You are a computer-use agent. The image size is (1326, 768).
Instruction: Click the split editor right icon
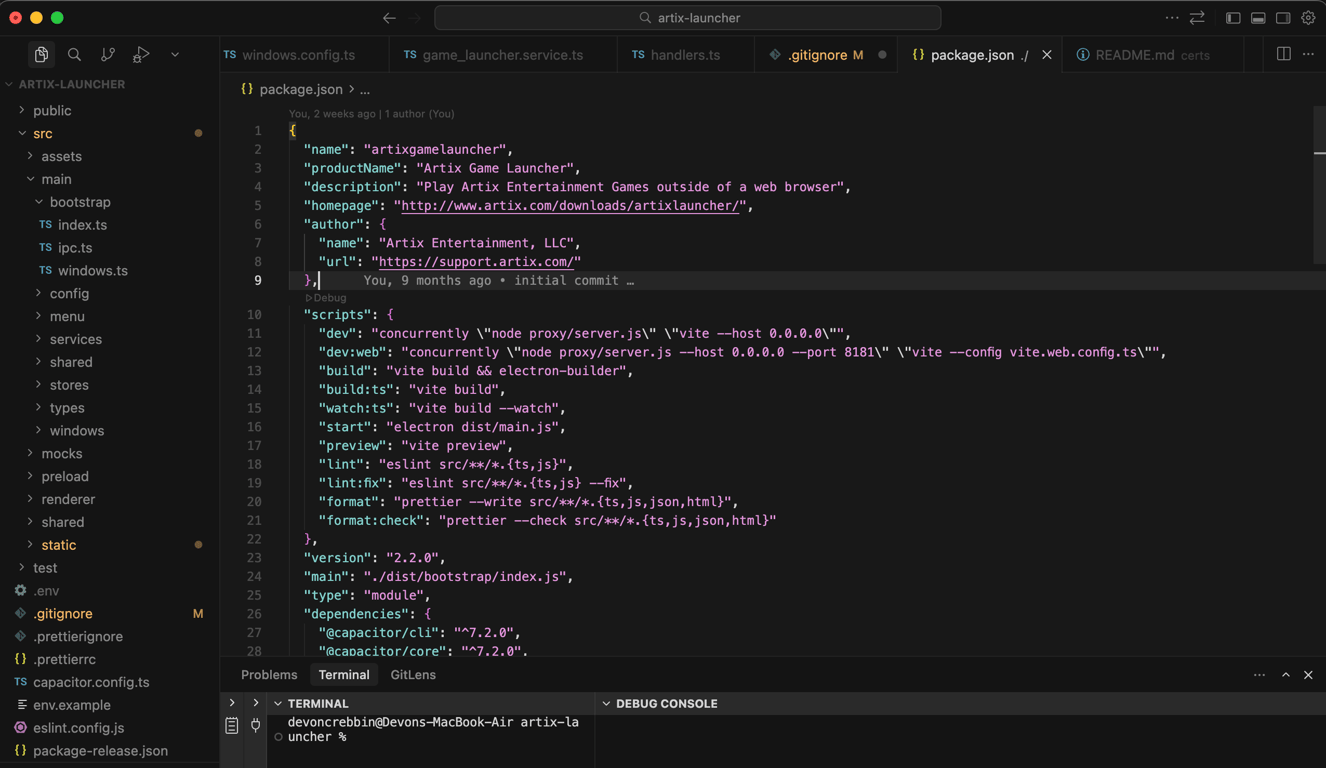pos(1284,54)
